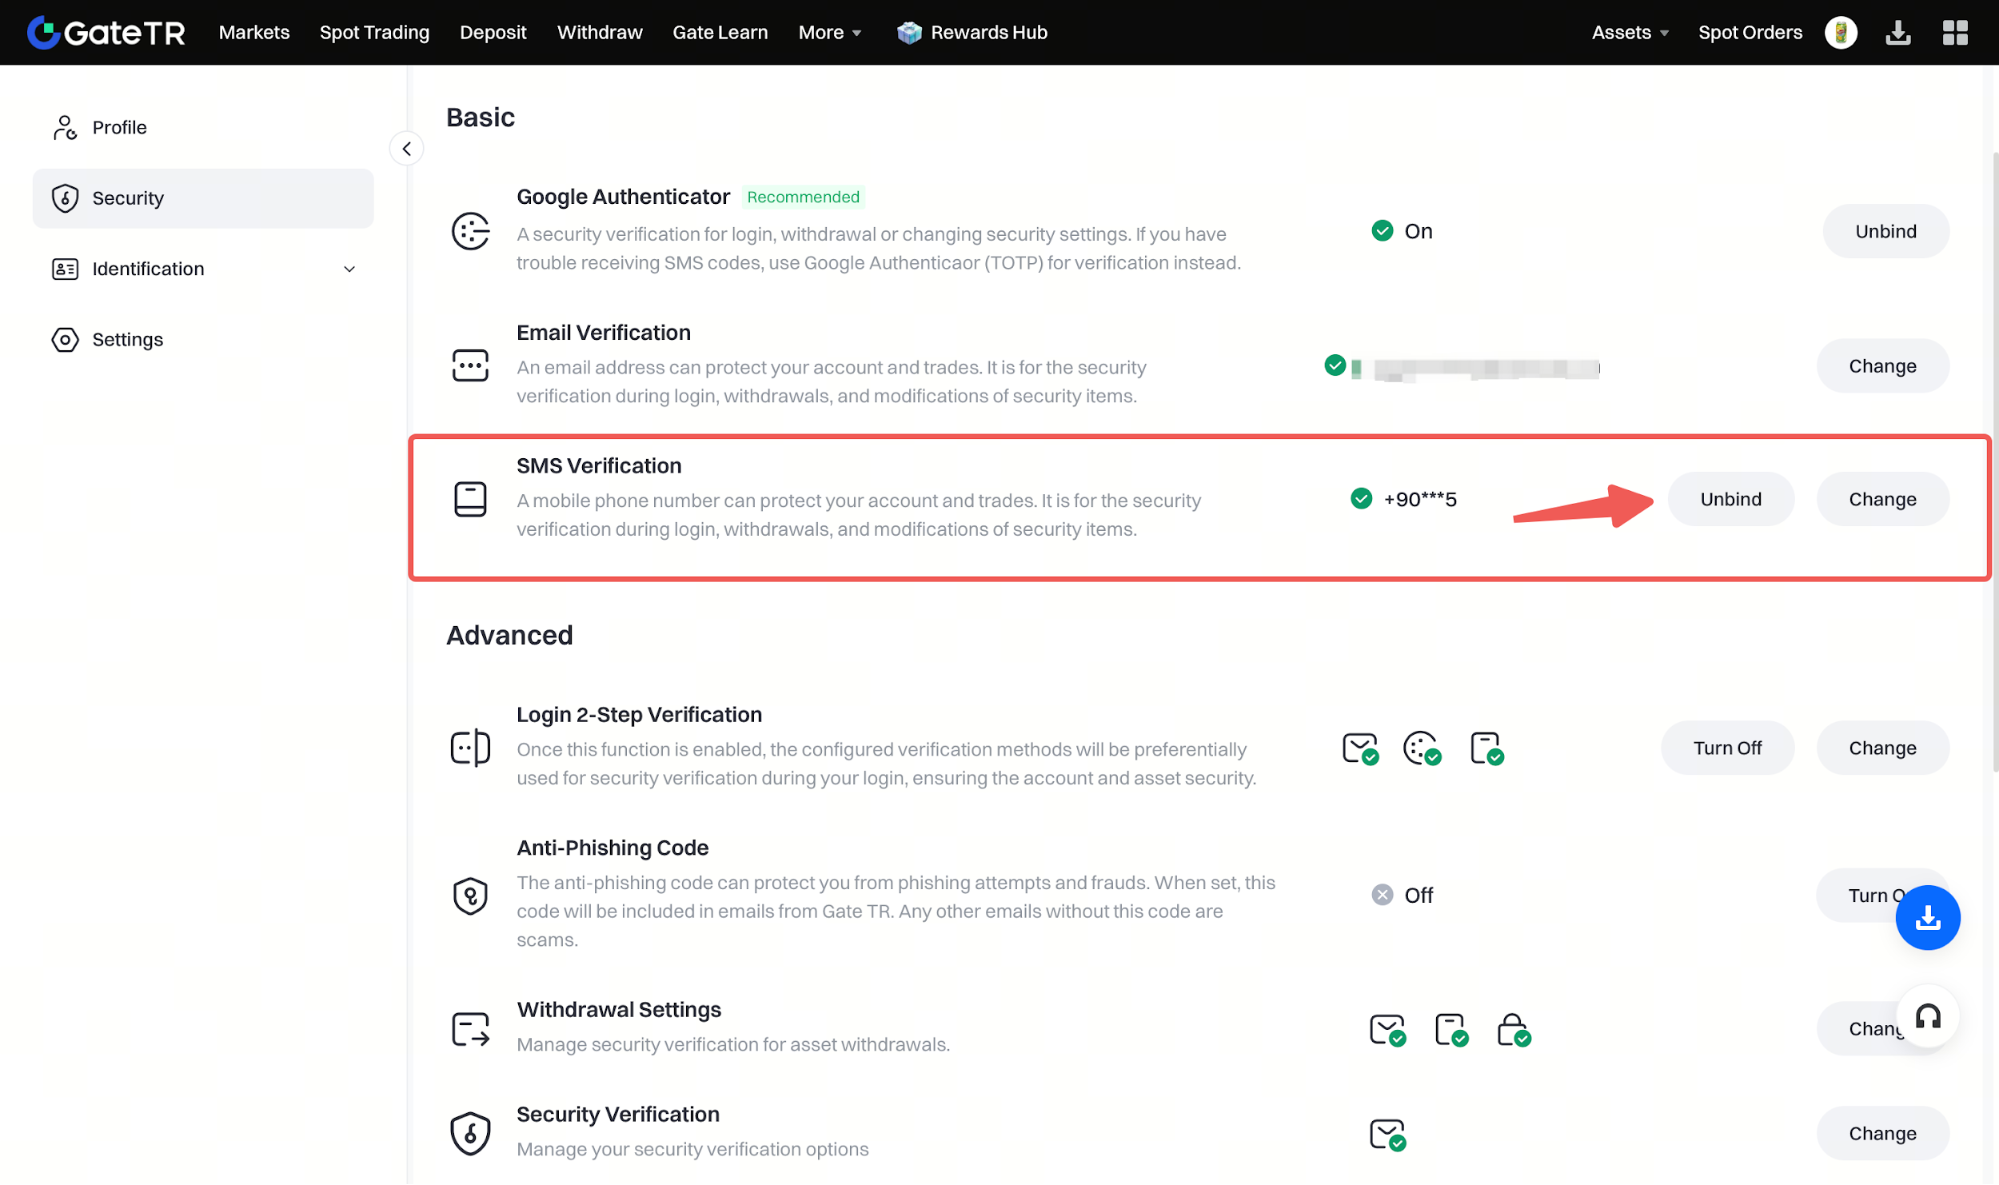Click the Google Authenticator row icon
This screenshot has height=1185, width=1999.
470,231
